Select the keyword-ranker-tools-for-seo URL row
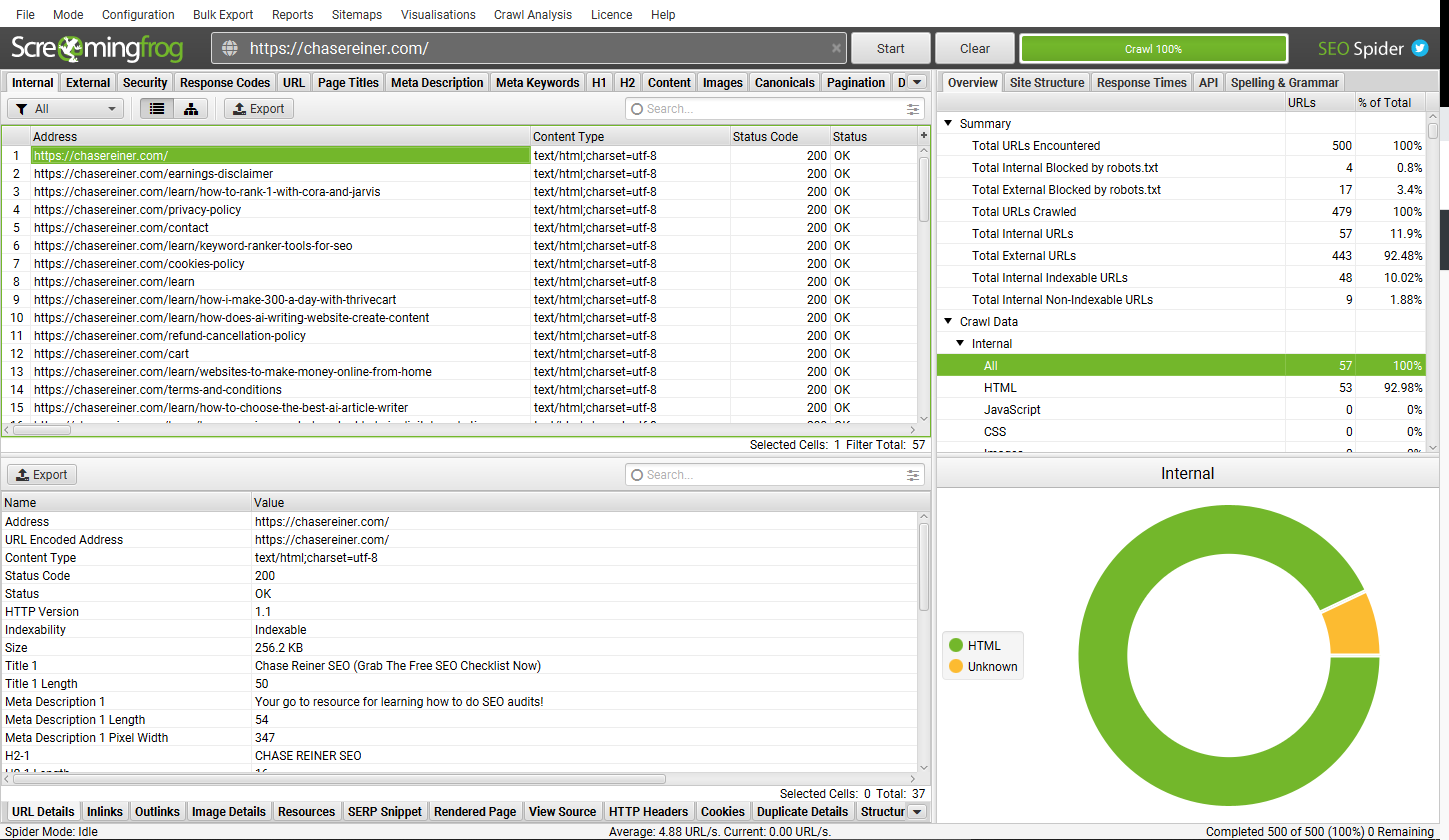This screenshot has height=840, width=1449. (x=466, y=246)
